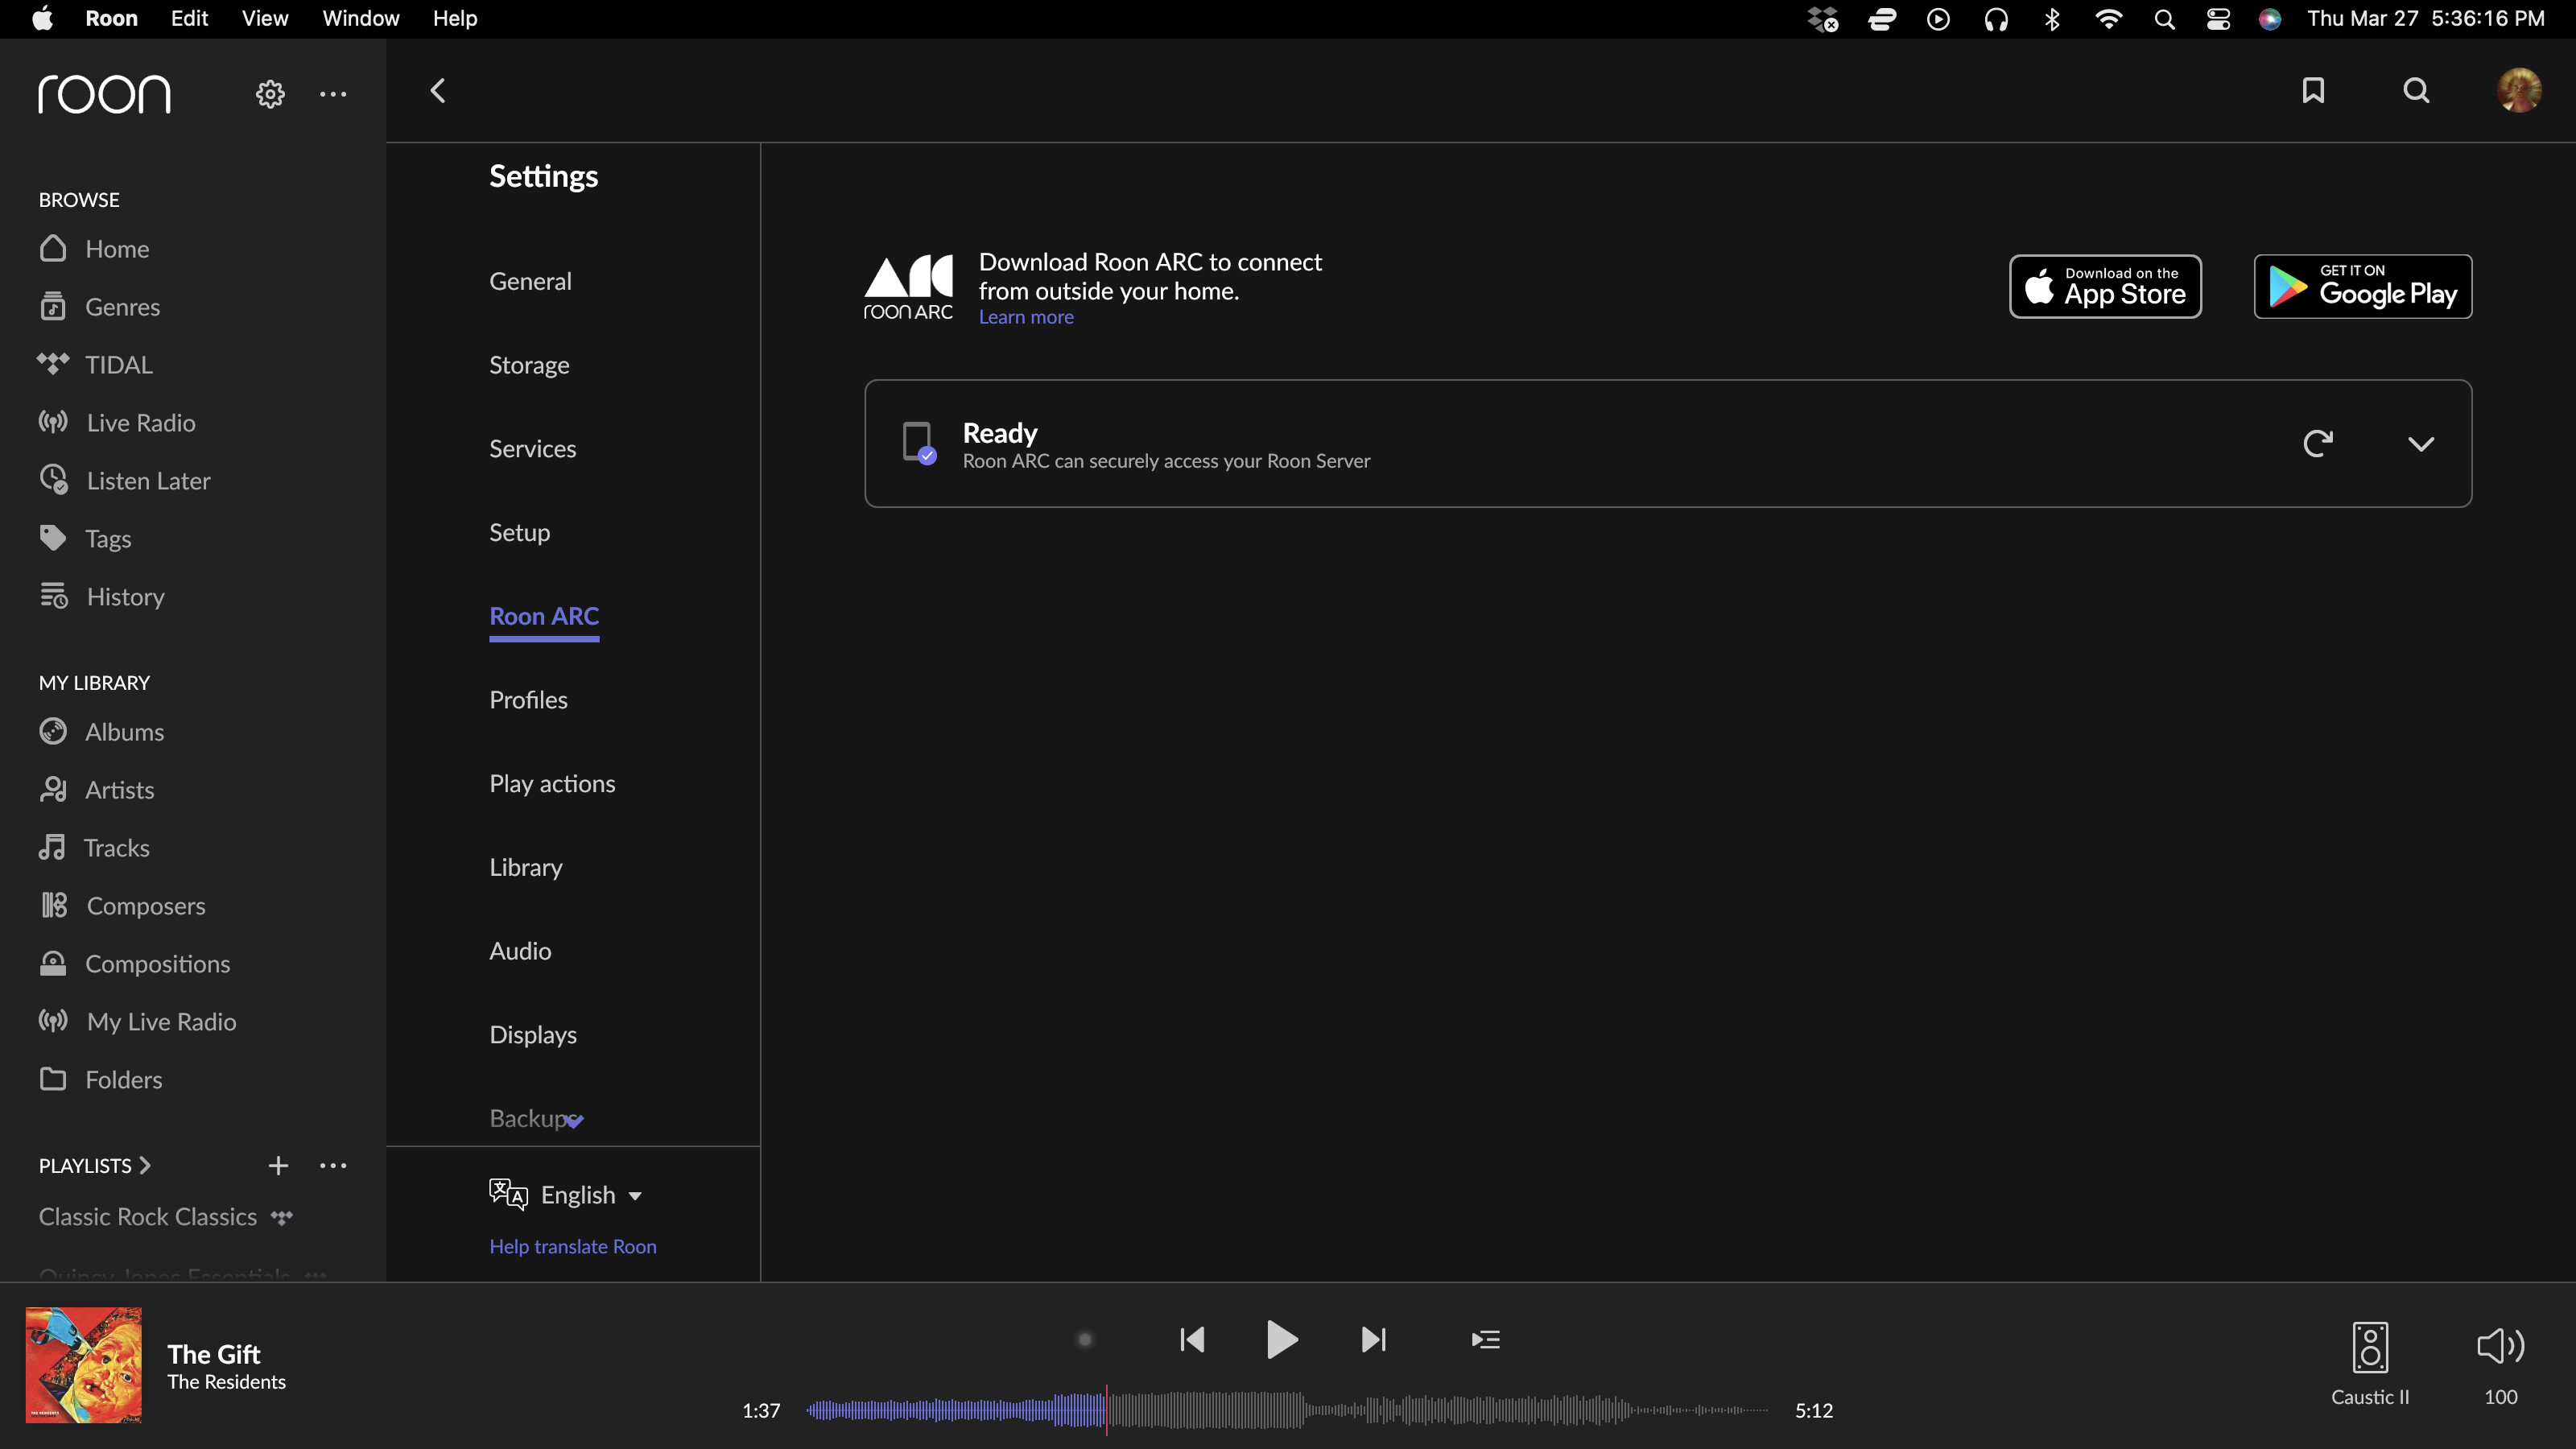Click The Residents artist name
The width and height of the screenshot is (2576, 1449).
(x=226, y=1382)
